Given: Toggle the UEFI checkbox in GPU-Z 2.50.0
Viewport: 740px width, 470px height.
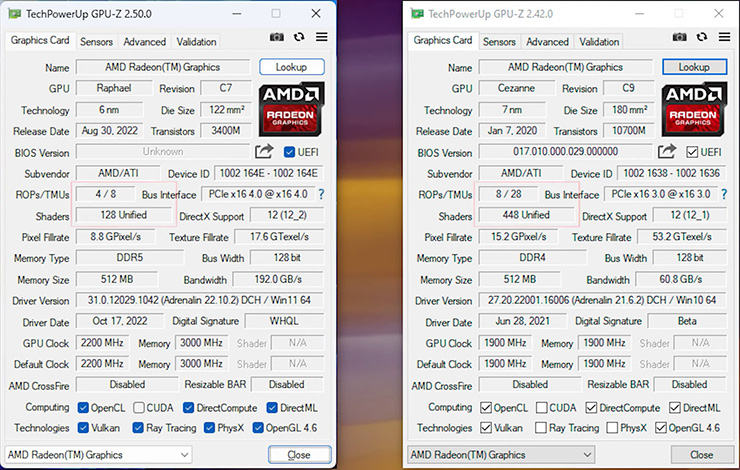Looking at the screenshot, I should coord(289,152).
